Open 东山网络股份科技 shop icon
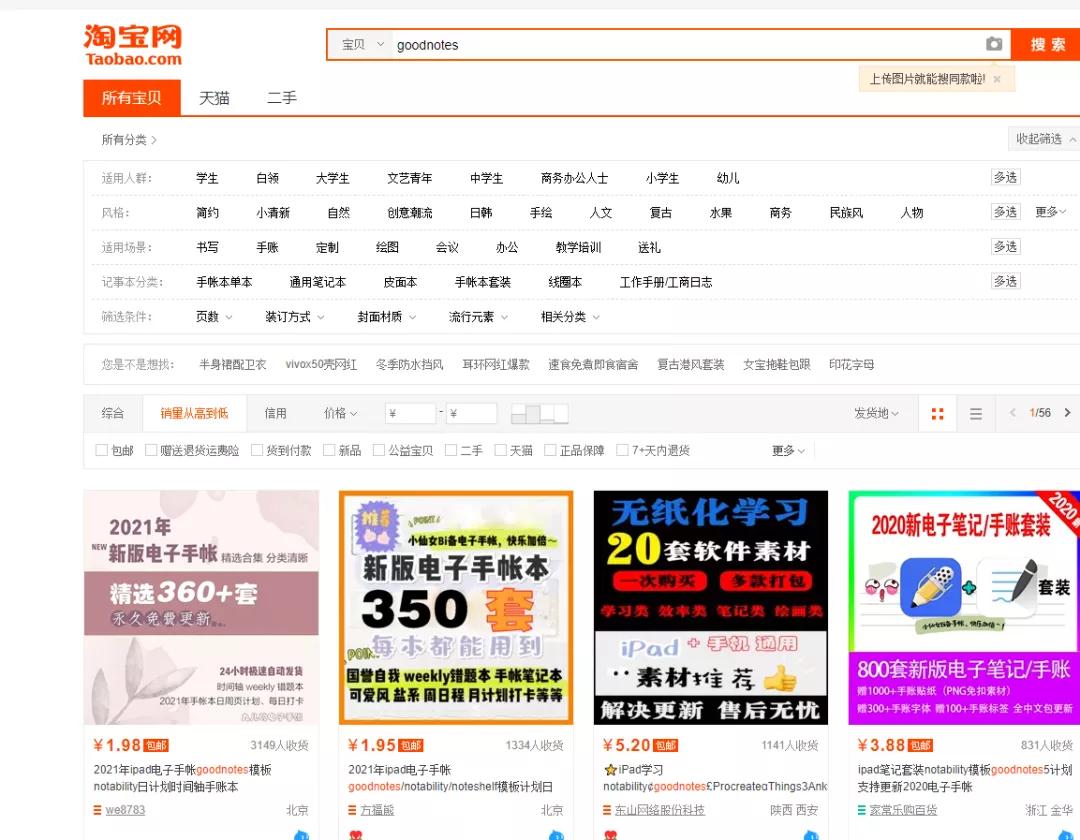Viewport: 1080px width, 840px height. (607, 810)
